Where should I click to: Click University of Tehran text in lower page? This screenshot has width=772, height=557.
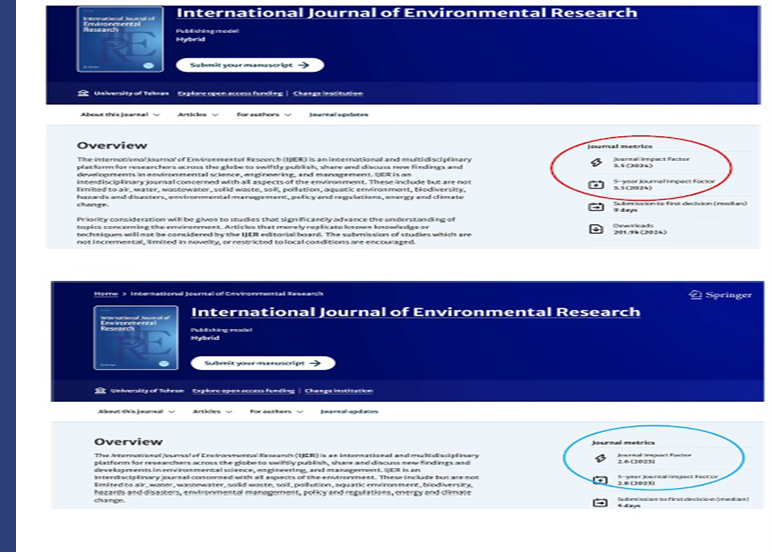(147, 391)
